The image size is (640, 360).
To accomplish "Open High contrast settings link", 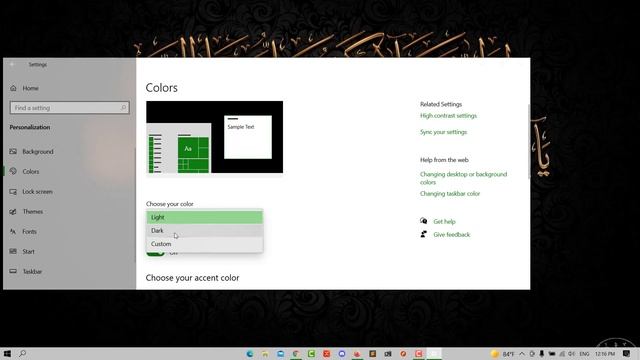I will click(448, 116).
